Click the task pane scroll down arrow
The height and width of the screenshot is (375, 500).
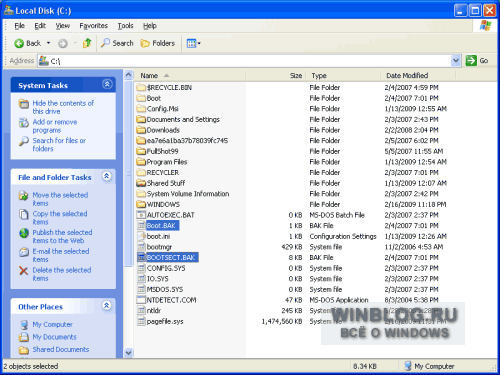[x=128, y=352]
